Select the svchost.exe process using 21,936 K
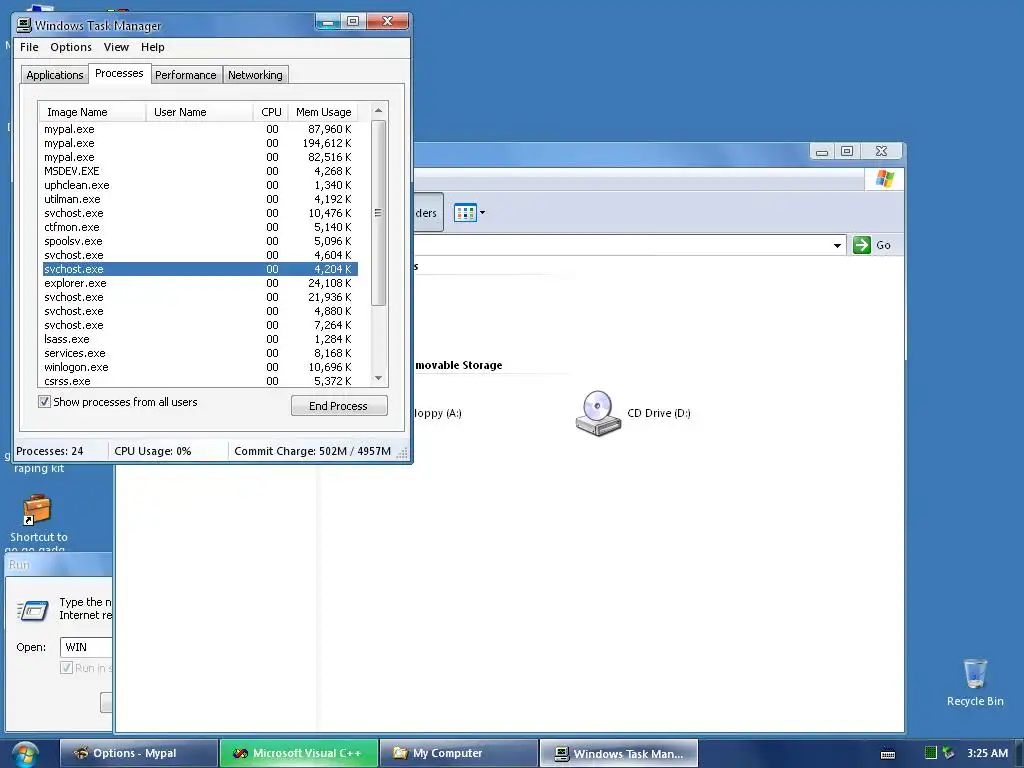 pyautogui.click(x=200, y=297)
